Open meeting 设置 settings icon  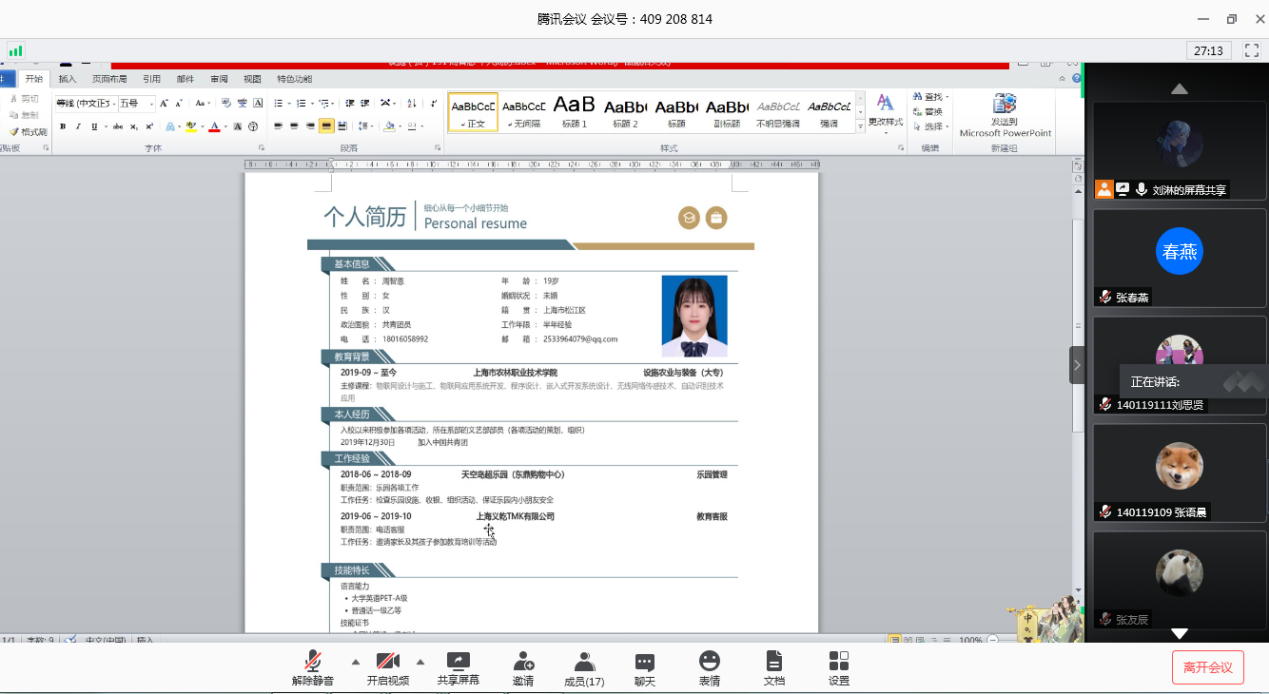[839, 668]
